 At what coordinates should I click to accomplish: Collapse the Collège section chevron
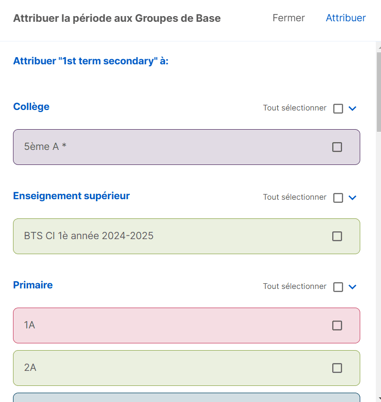click(x=352, y=108)
